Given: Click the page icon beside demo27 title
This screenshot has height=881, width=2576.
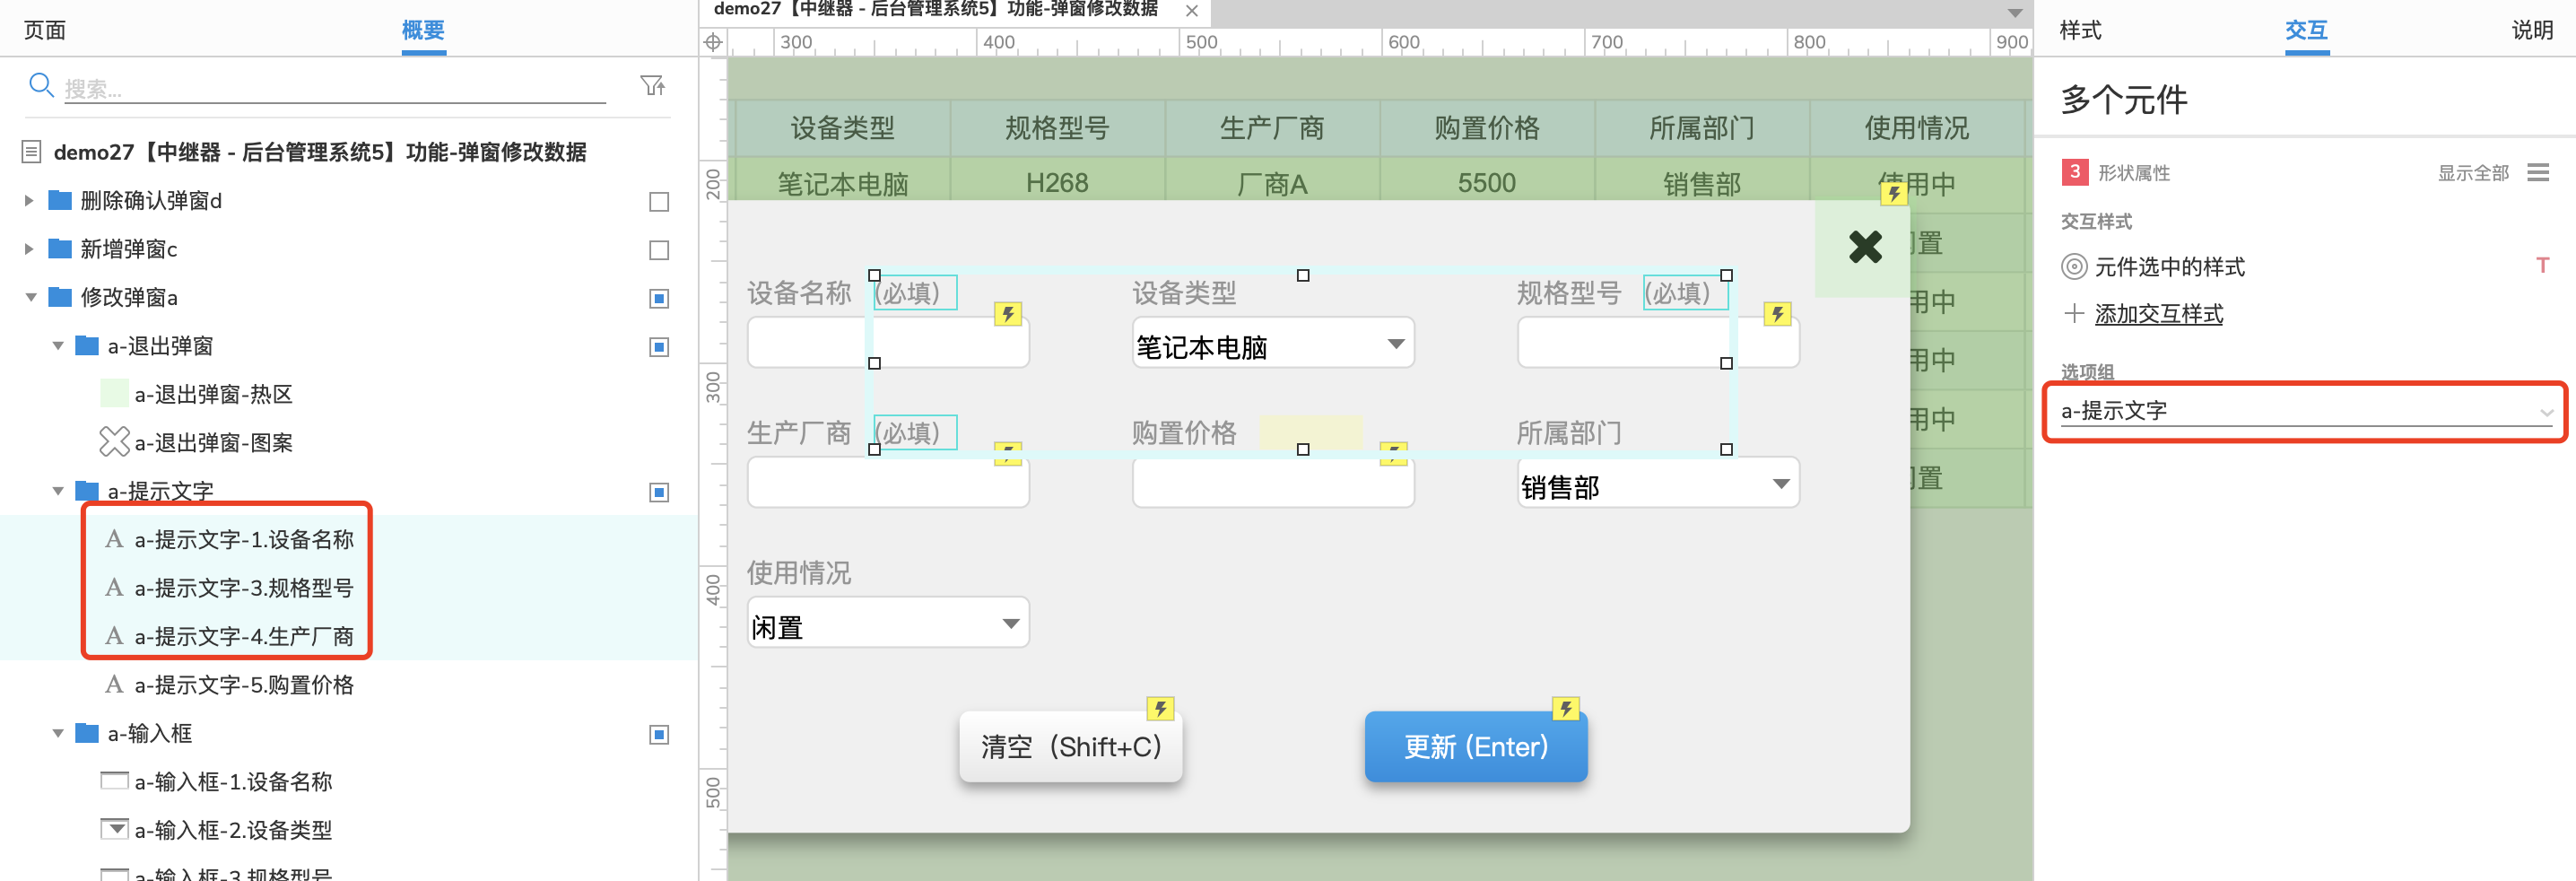Looking at the screenshot, I should (32, 152).
